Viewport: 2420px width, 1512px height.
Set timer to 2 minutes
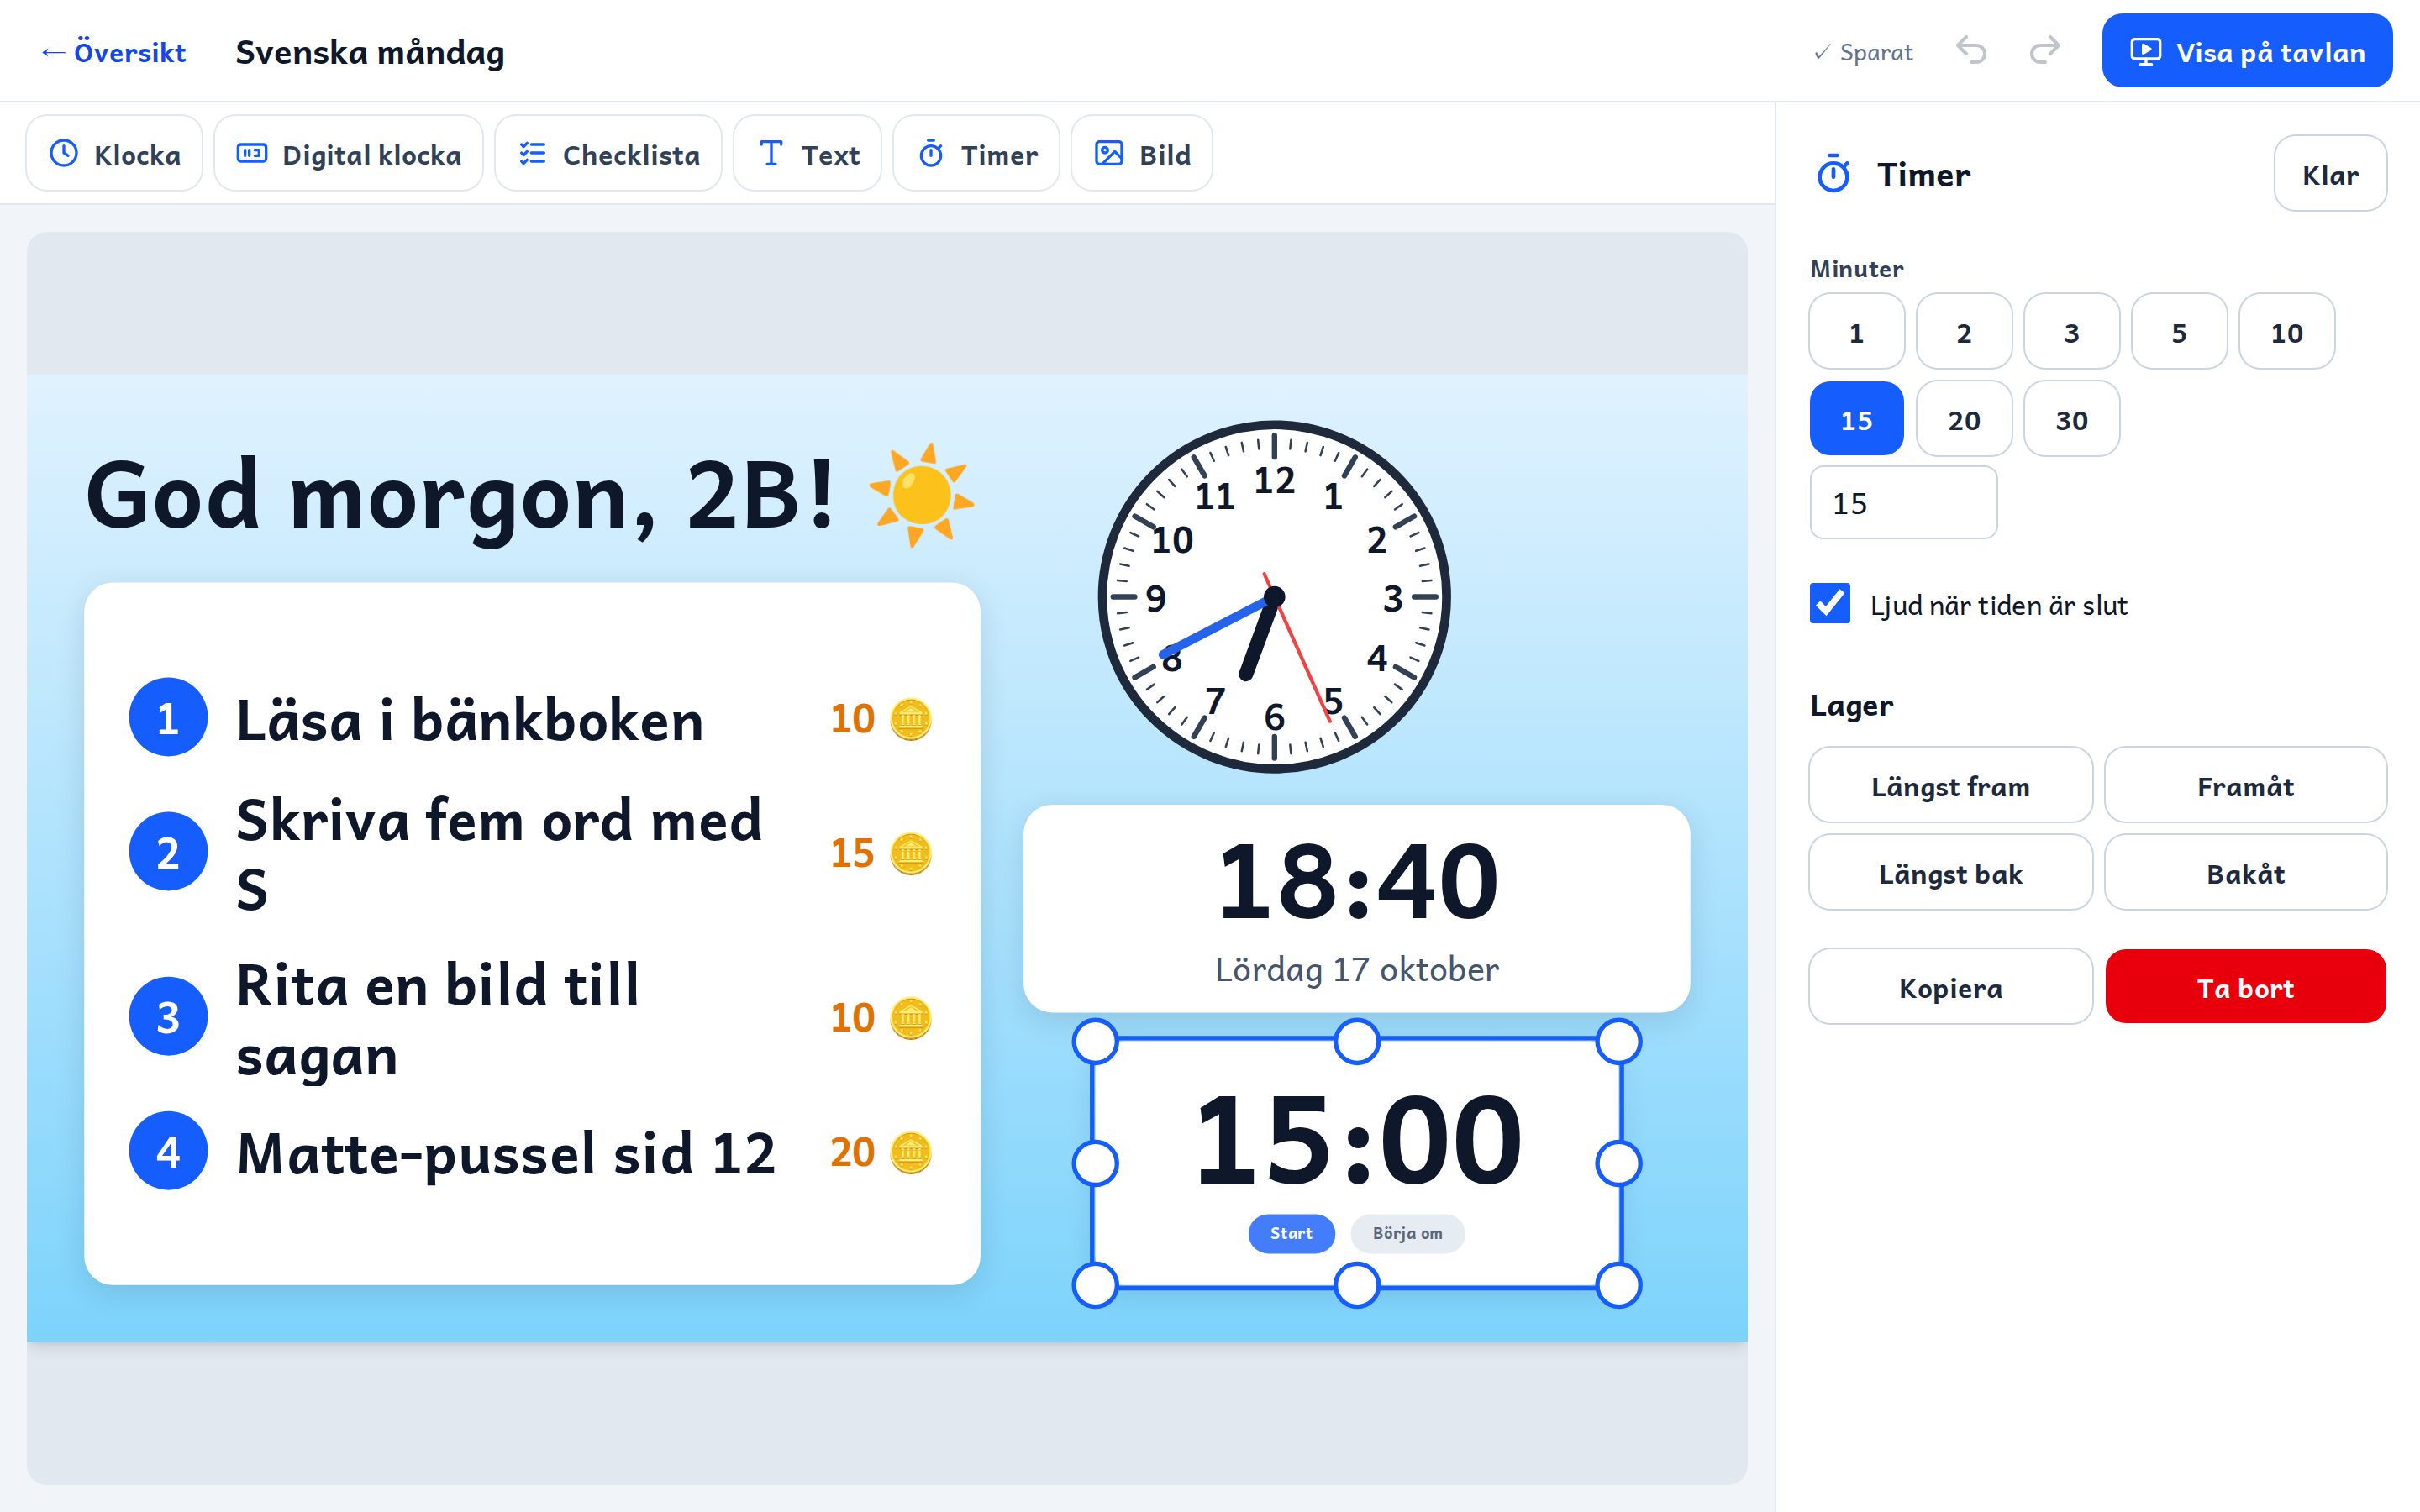coord(1964,332)
